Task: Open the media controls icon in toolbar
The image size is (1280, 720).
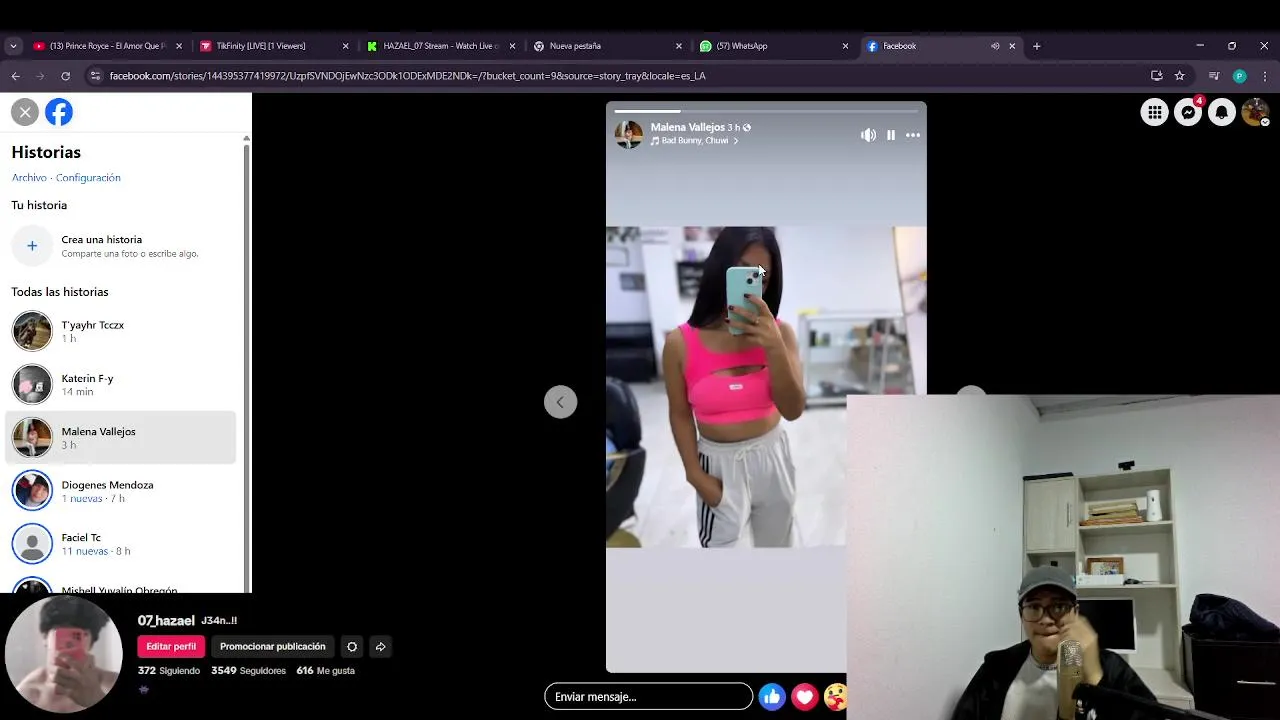Action: (1214, 76)
